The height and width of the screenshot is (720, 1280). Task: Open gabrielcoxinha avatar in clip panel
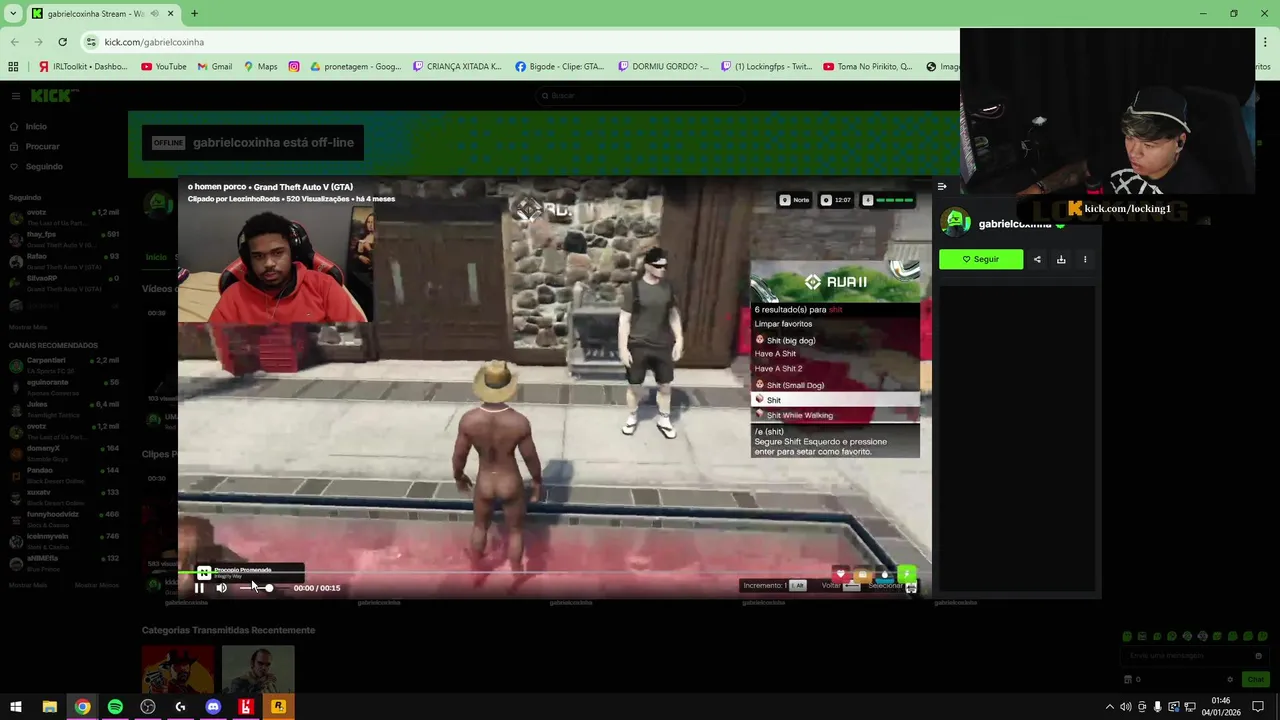955,223
